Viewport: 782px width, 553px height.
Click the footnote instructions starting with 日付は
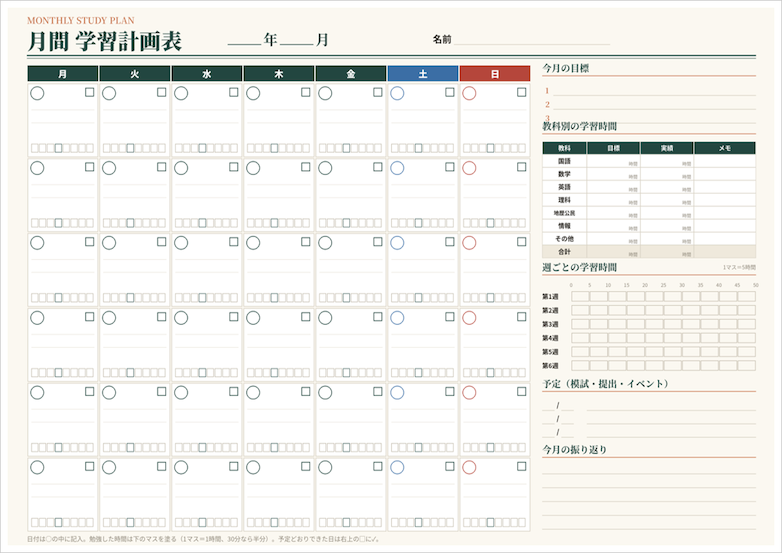203,539
